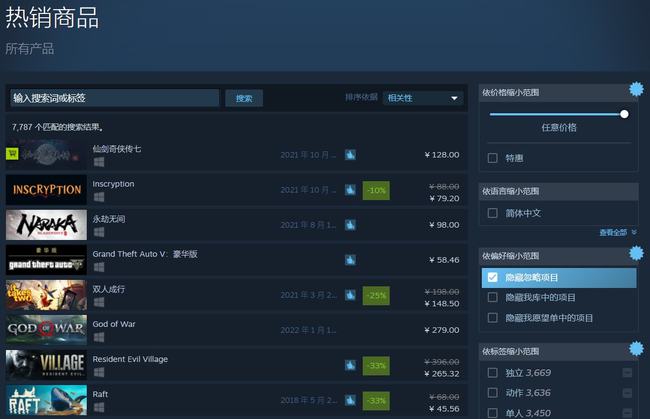
Task: Click the green cart icon on 仙剑奇侠传七 thumbnail
Action: [12, 154]
